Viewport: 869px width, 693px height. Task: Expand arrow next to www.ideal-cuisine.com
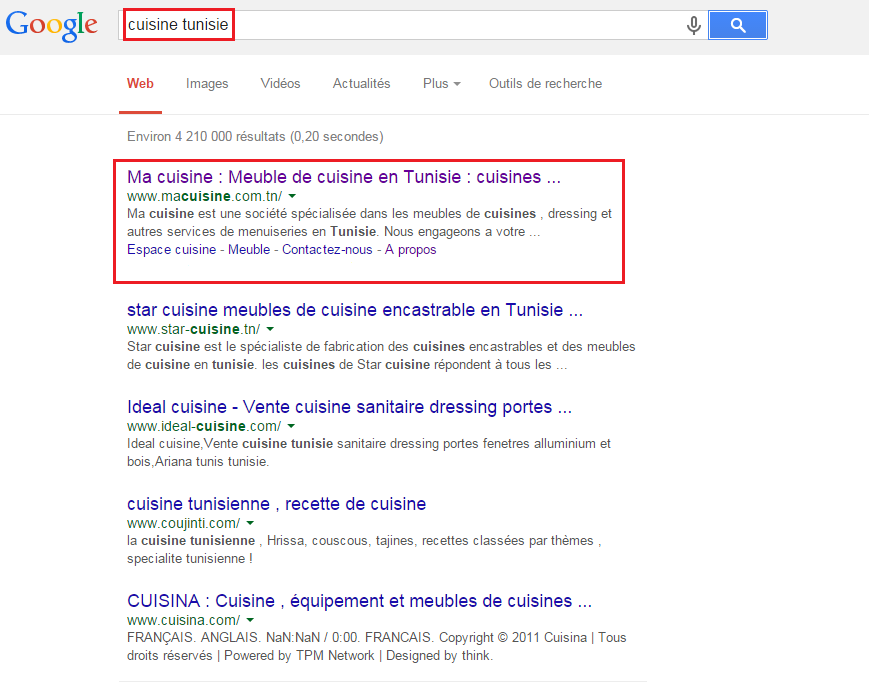(x=292, y=426)
